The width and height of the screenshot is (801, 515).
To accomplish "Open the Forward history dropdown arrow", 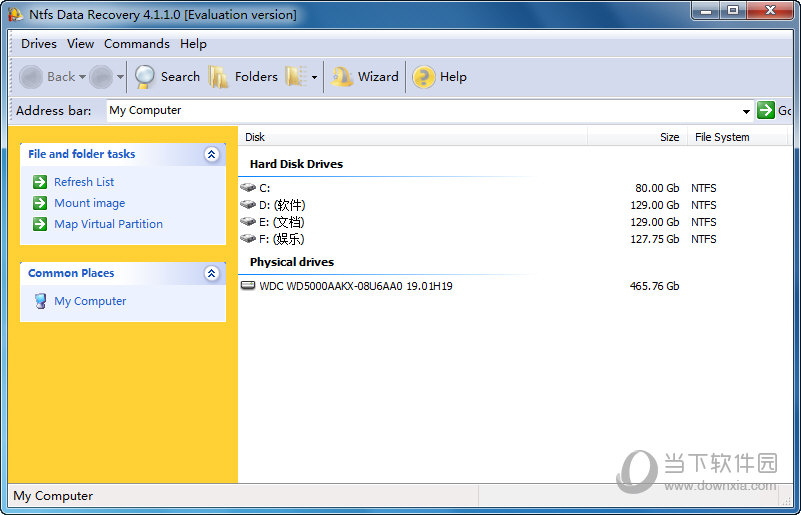I will point(120,77).
